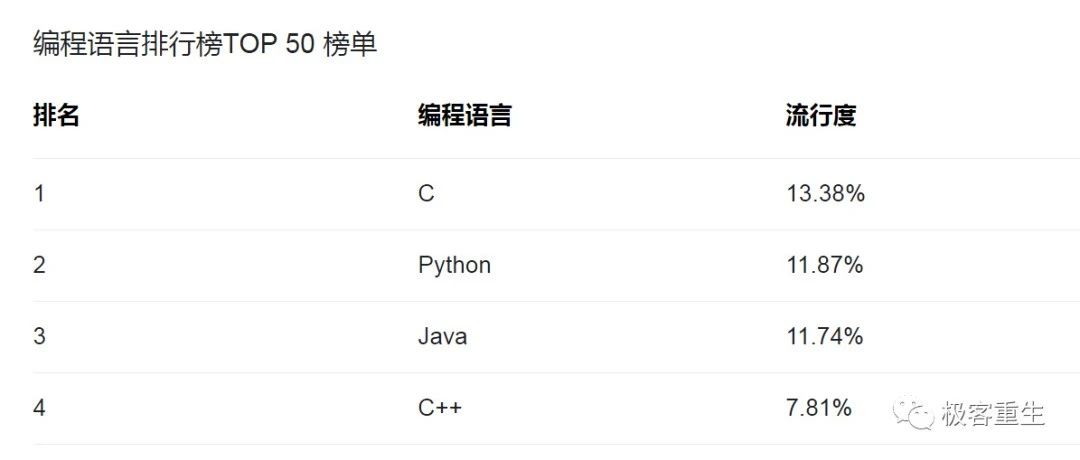
Task: Click the 13.38% popularity value
Action: (825, 194)
